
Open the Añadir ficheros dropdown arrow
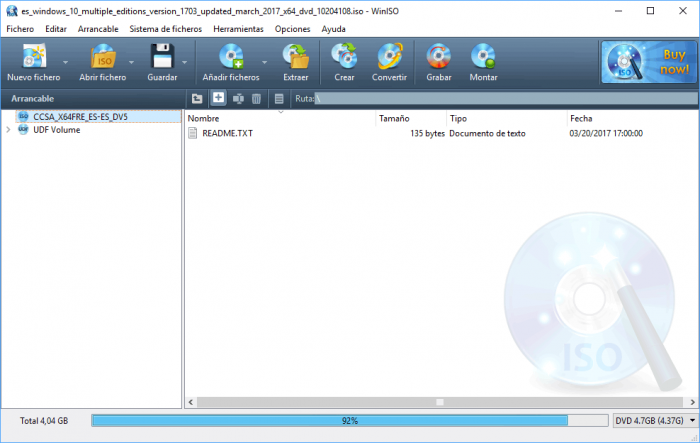pos(264,63)
